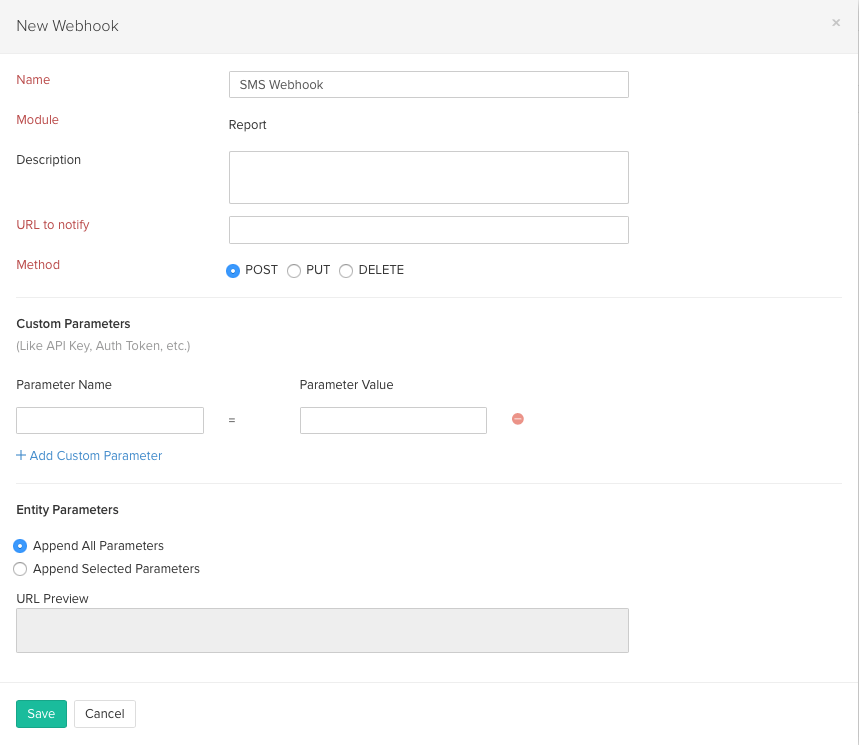859x745 pixels.
Task: Click the red remove icon beside Parameter Value
Action: tap(518, 419)
